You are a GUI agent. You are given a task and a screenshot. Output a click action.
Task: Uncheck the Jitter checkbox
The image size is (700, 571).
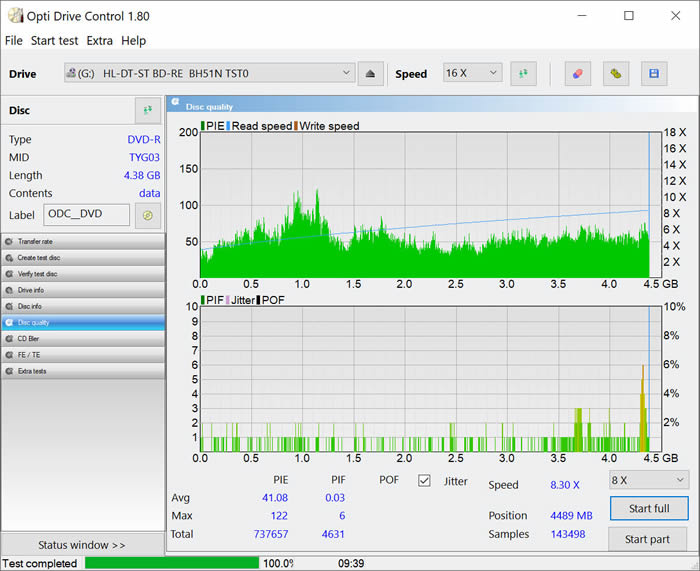coord(424,481)
